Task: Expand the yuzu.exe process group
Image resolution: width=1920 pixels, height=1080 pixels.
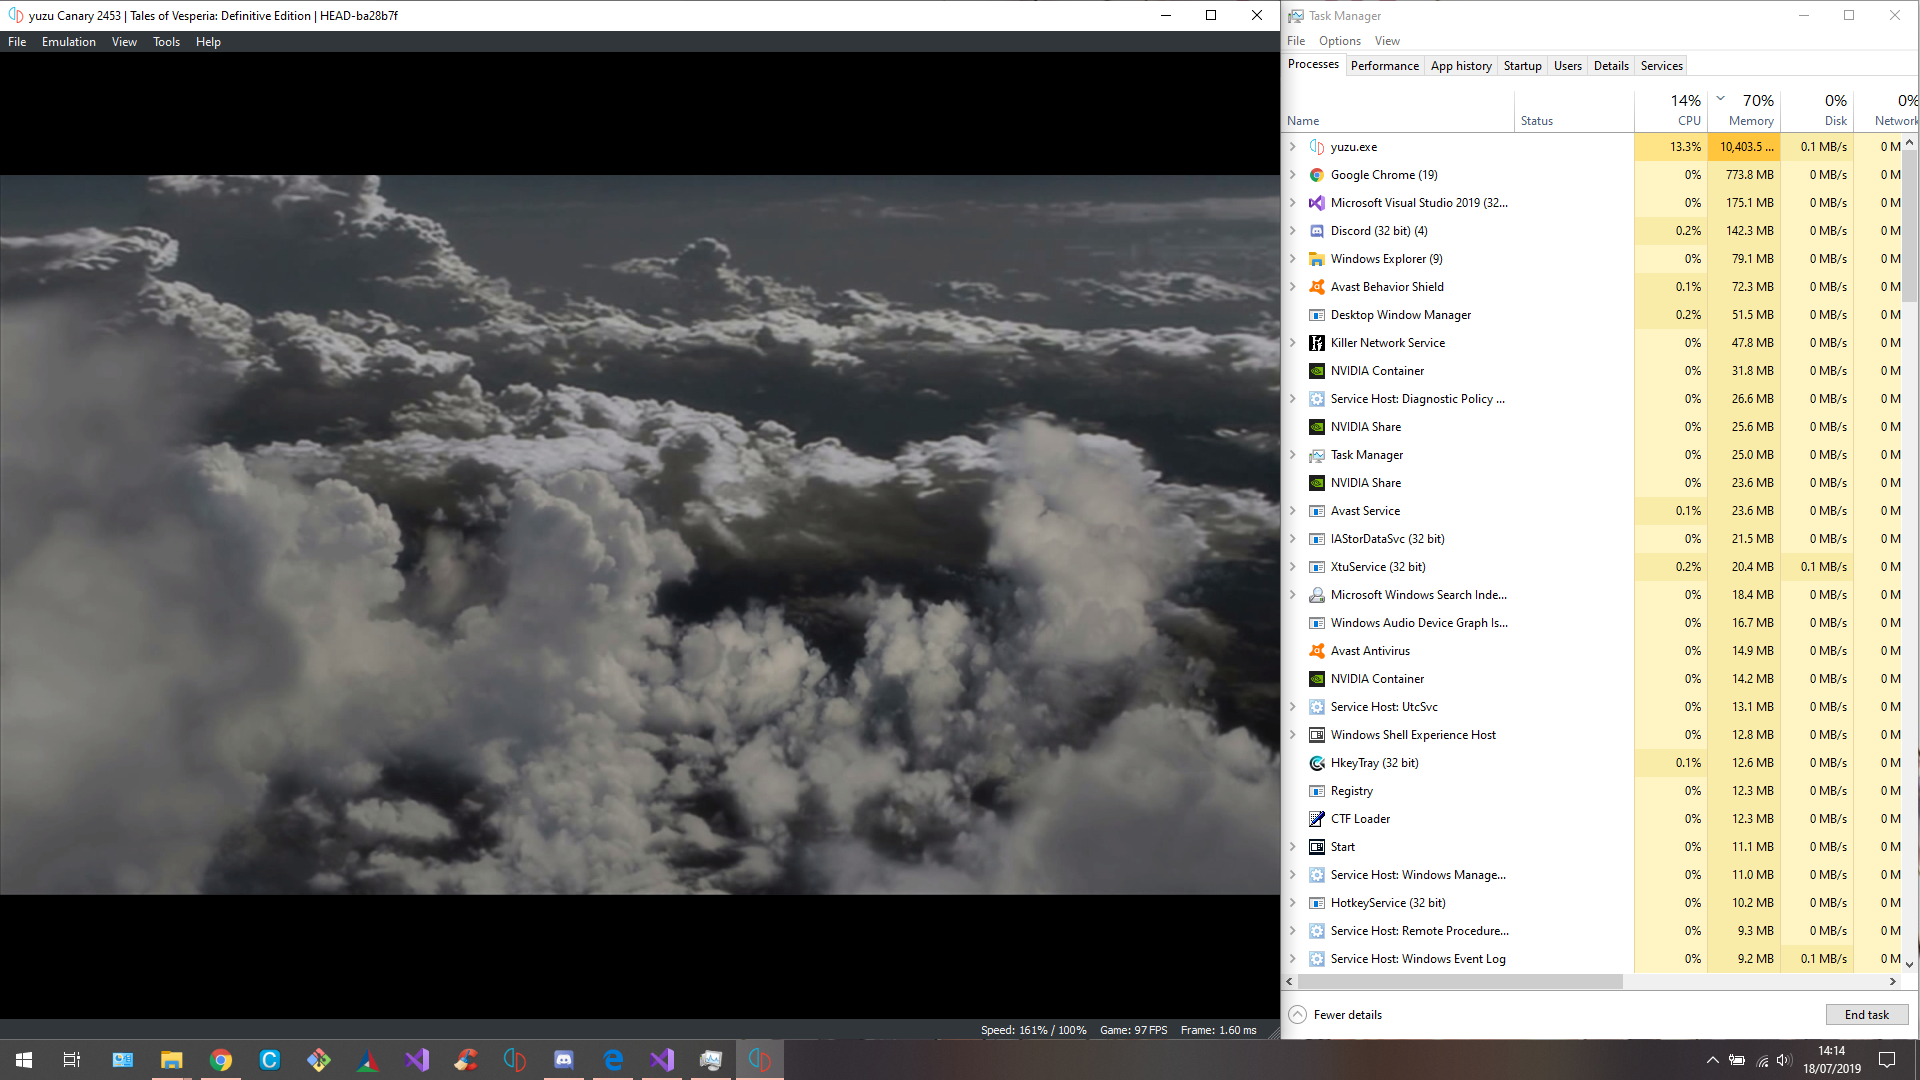Action: (x=1293, y=147)
